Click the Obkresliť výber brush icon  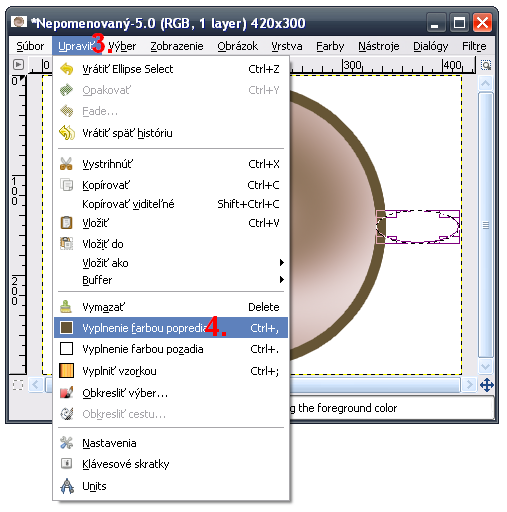[x=66, y=393]
